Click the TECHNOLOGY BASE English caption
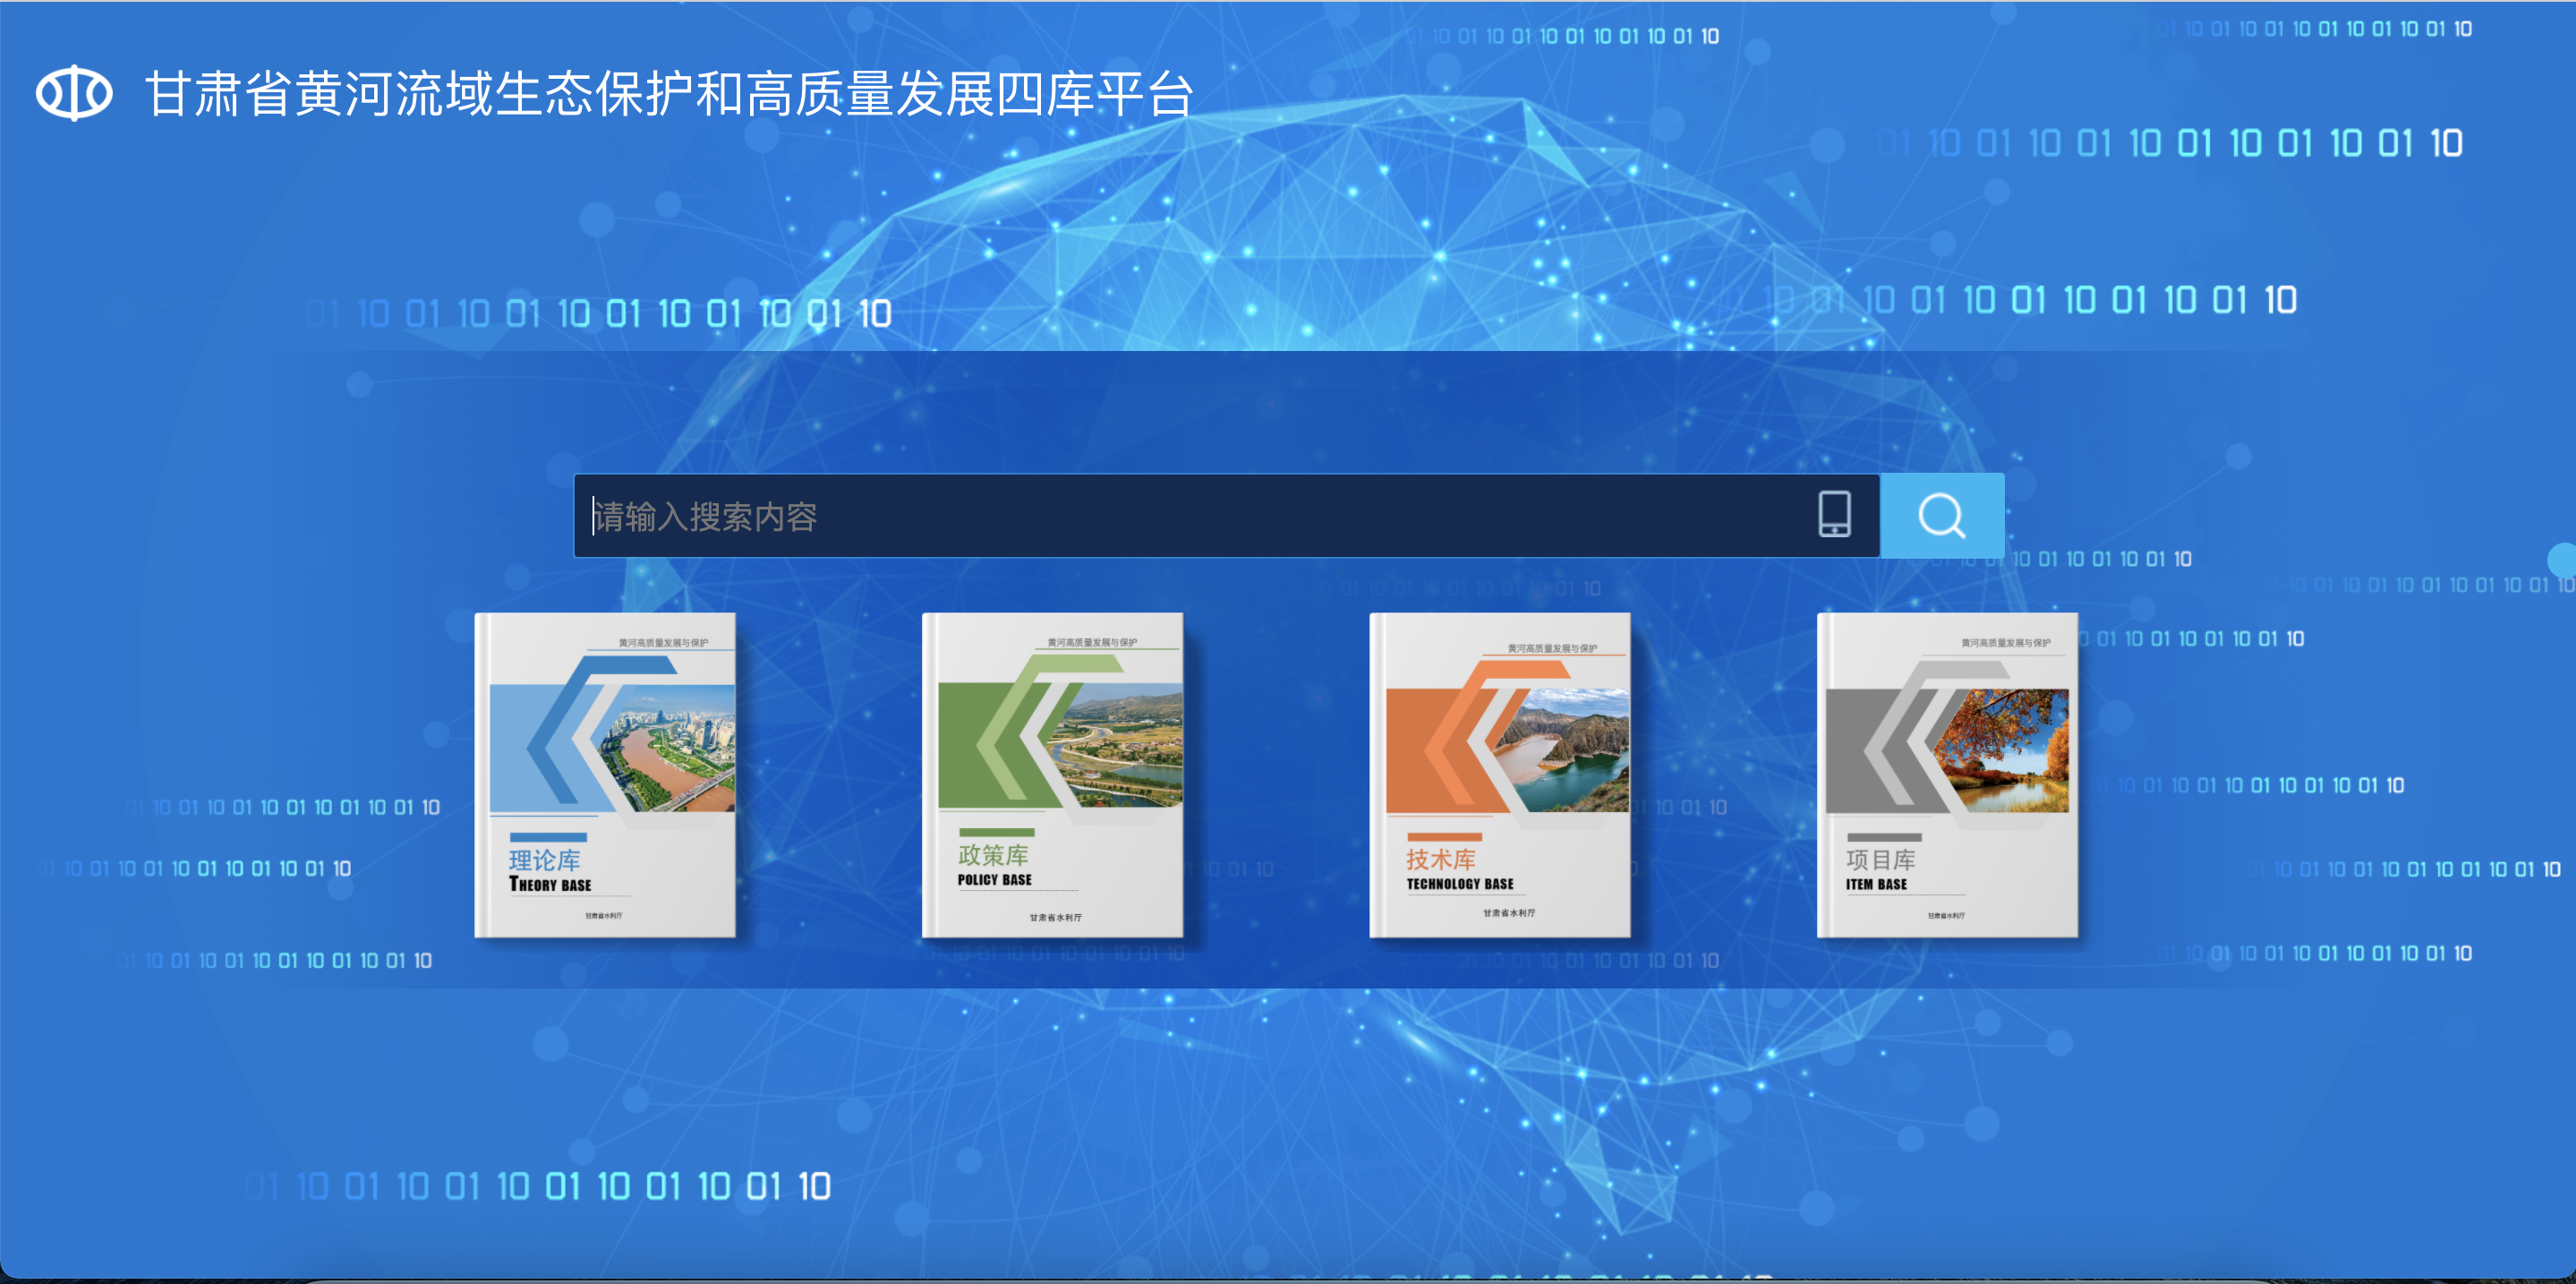The height and width of the screenshot is (1284, 2576). tap(1459, 884)
